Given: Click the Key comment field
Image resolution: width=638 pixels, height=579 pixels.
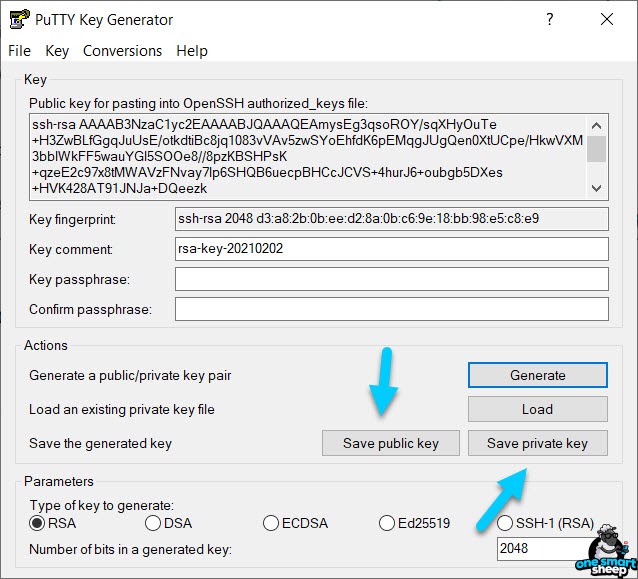Looking at the screenshot, I should point(392,249).
